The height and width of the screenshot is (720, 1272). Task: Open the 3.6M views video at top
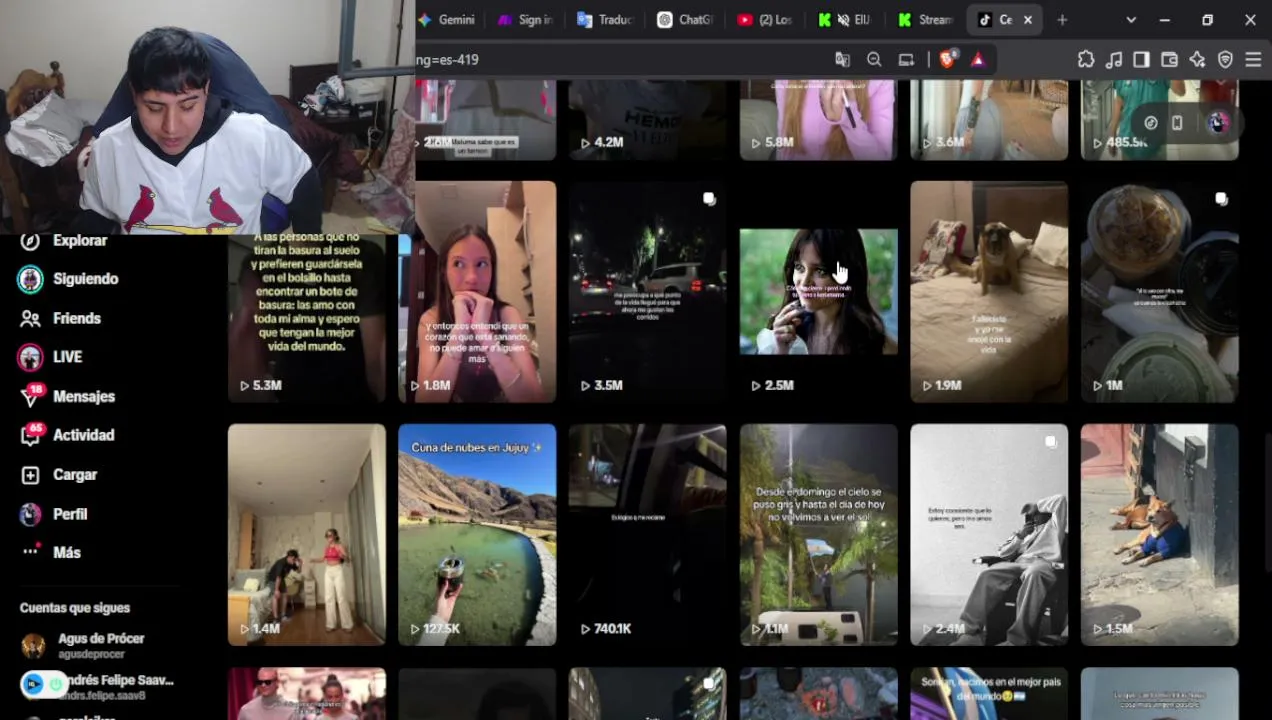[989, 120]
